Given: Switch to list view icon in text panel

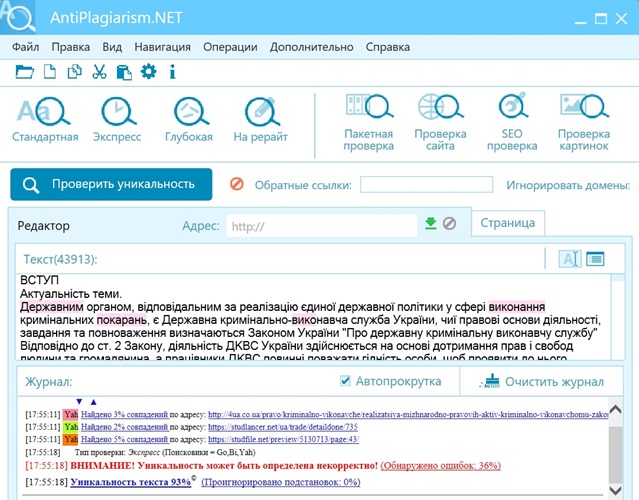Looking at the screenshot, I should coord(595,259).
